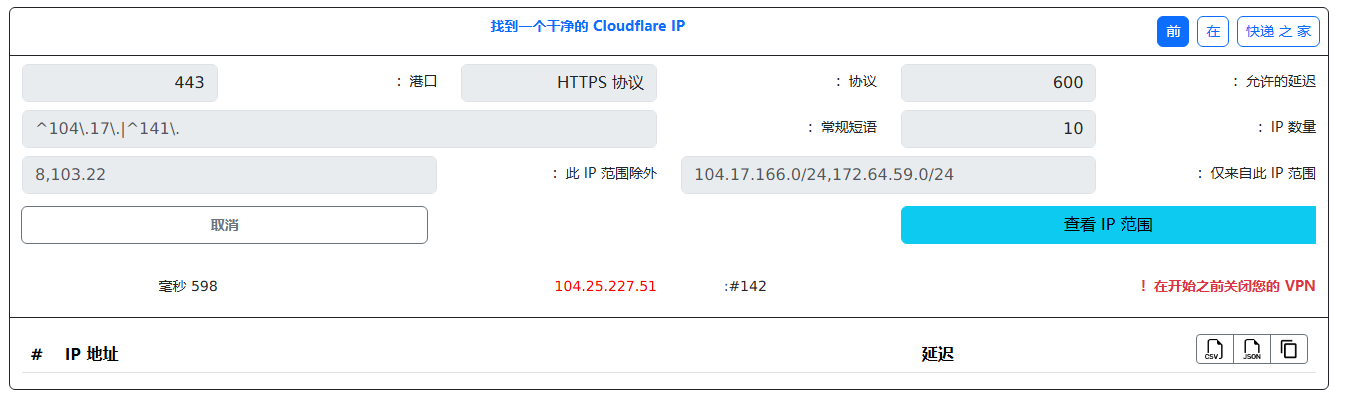This screenshot has width=1346, height=416.
Task: Click the IP count field showing 10
Action: point(997,129)
